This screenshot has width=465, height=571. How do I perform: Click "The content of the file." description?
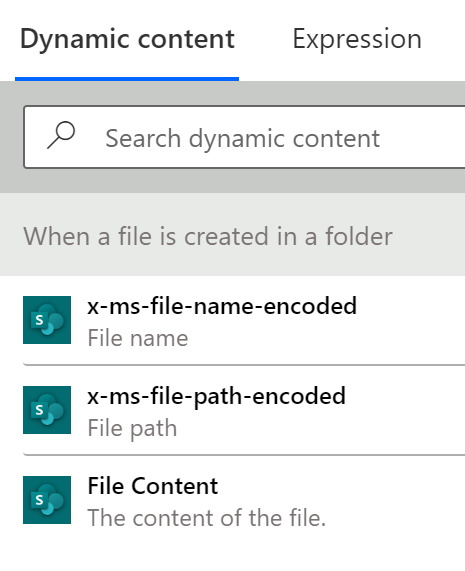coord(207,517)
